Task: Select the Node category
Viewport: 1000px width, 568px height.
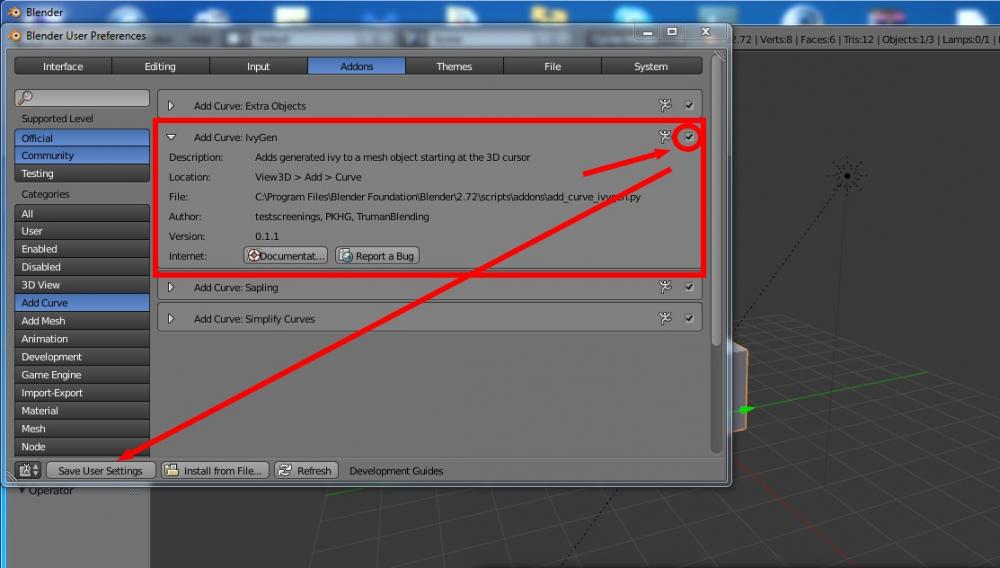Action: tap(82, 447)
